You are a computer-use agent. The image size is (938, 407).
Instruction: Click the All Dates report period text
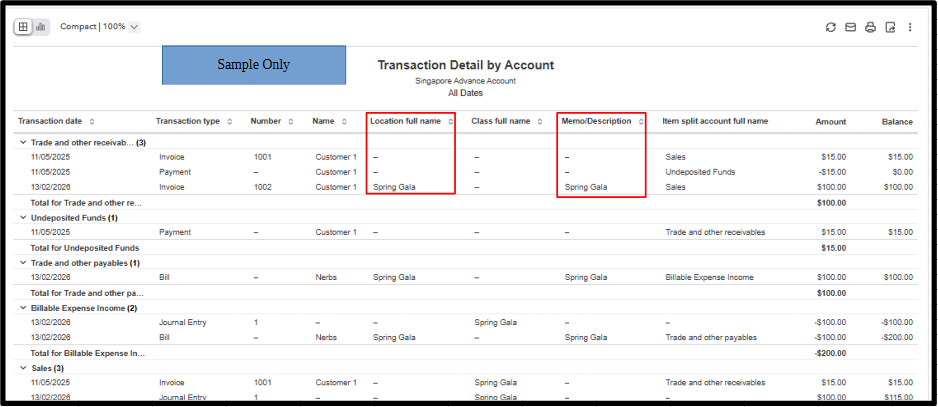[x=465, y=93]
